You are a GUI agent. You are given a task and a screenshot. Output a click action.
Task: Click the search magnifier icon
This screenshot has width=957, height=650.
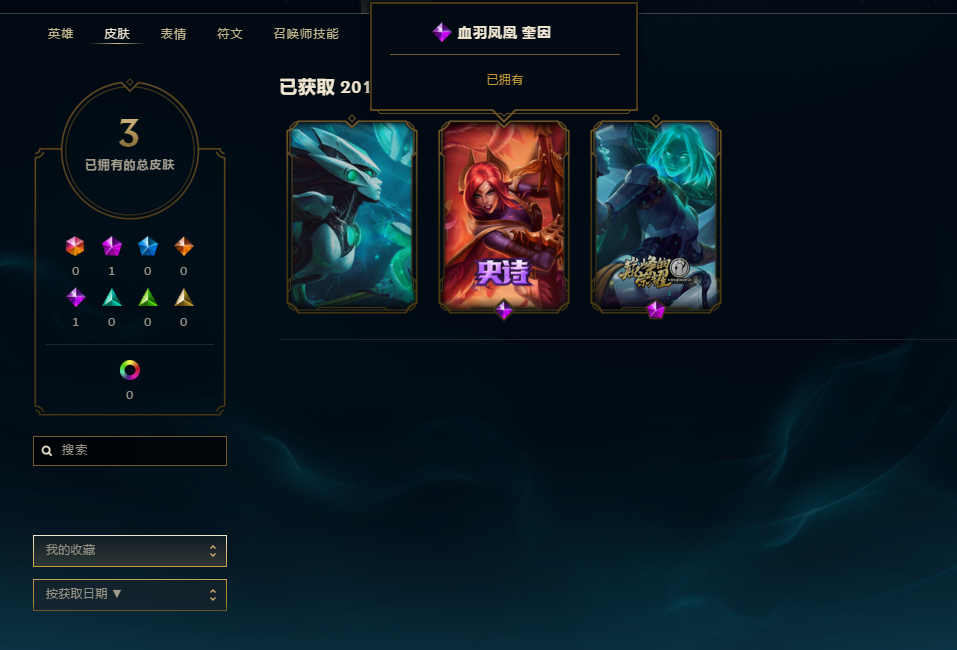click(x=47, y=451)
